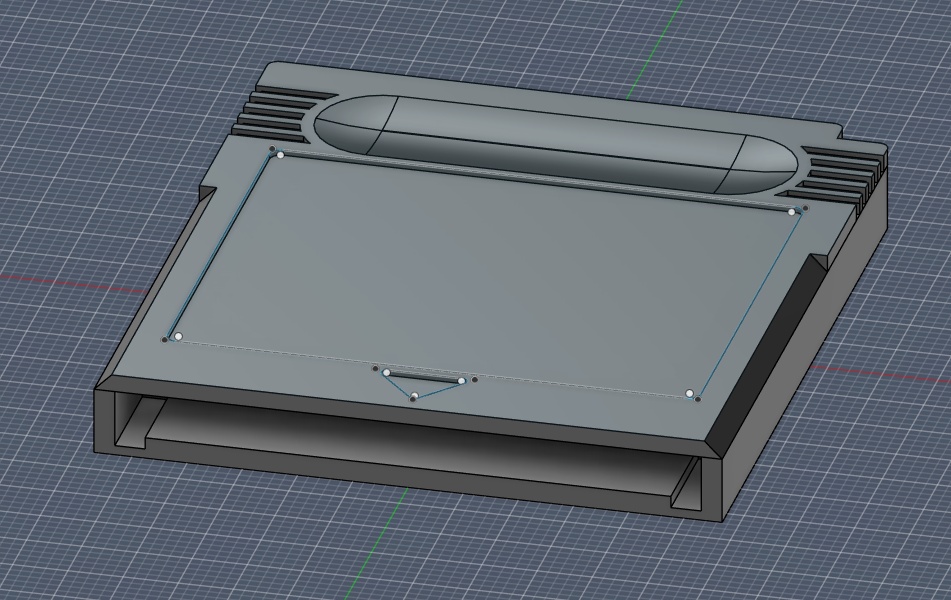
Task: Select white sketch point at rectangle's bottom-left corner
Action: point(178,335)
